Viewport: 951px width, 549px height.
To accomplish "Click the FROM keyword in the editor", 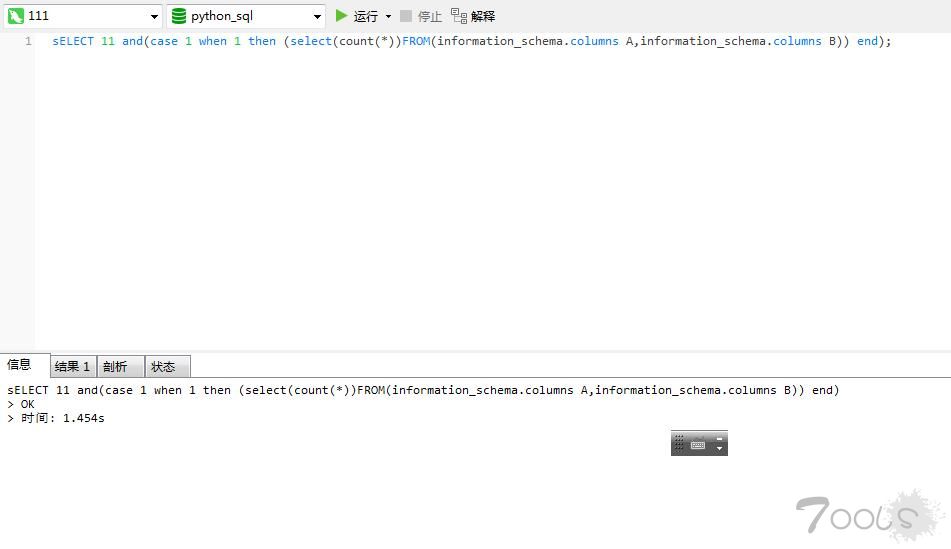I will coord(416,41).
